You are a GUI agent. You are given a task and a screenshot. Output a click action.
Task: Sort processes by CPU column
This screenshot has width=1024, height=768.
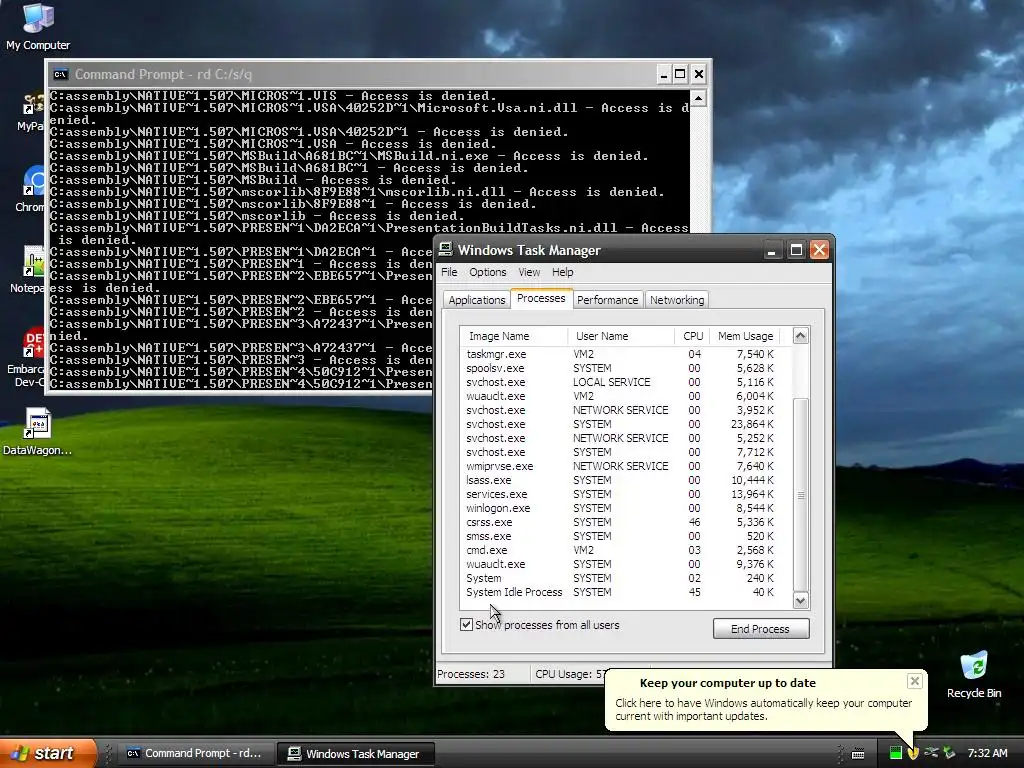(692, 336)
